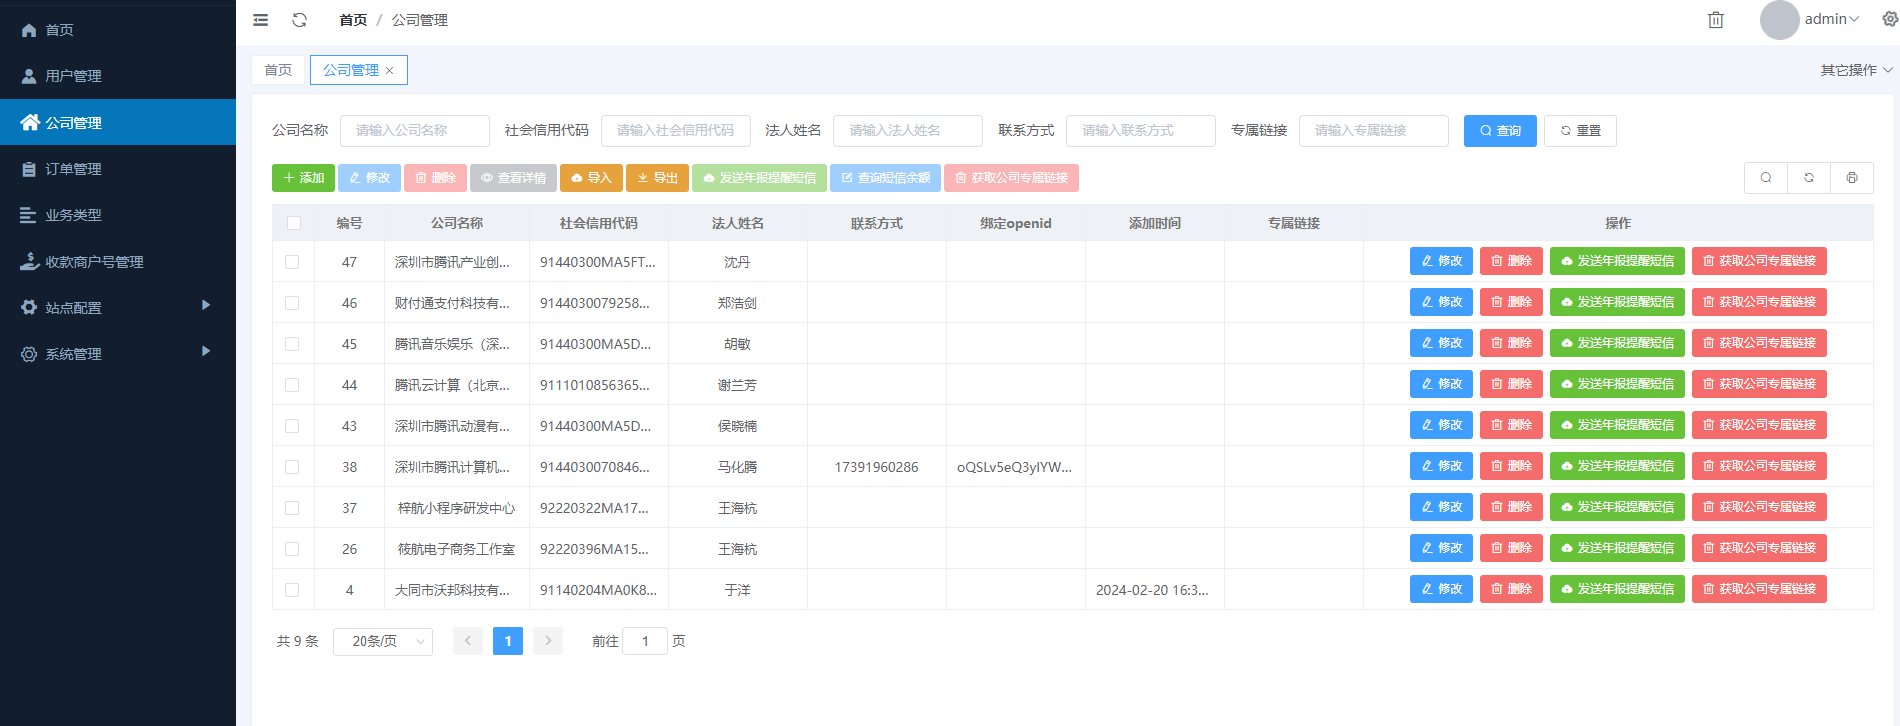Focus the 法人姓名 search field

click(908, 131)
